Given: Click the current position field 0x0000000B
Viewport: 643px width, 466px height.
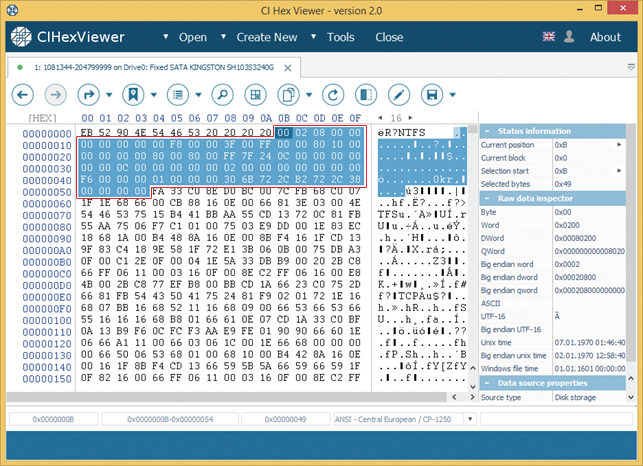Looking at the screenshot, I should click(53, 419).
